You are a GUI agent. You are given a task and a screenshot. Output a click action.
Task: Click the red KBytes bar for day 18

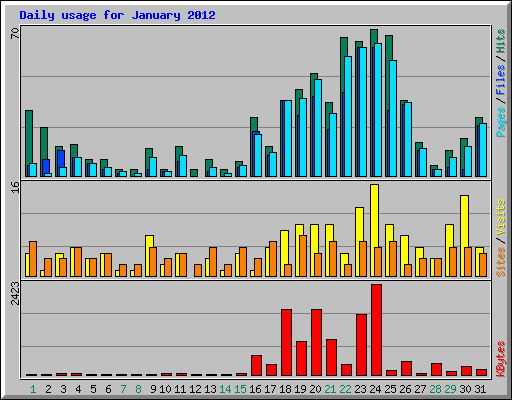click(287, 343)
